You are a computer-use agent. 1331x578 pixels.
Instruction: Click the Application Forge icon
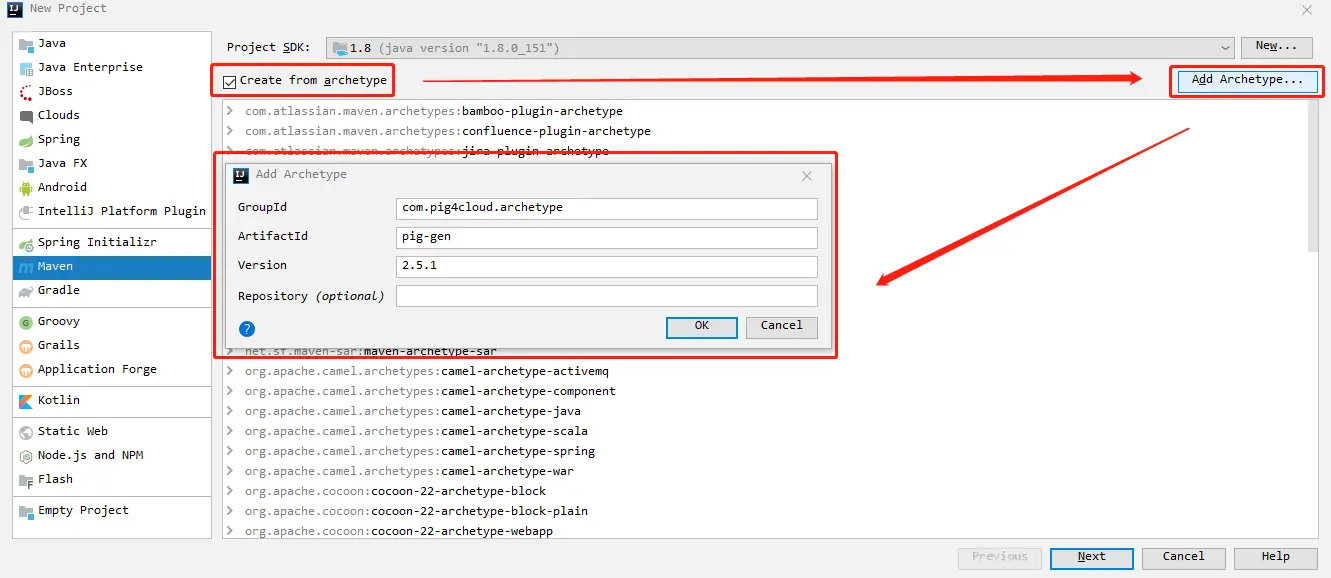coord(26,370)
